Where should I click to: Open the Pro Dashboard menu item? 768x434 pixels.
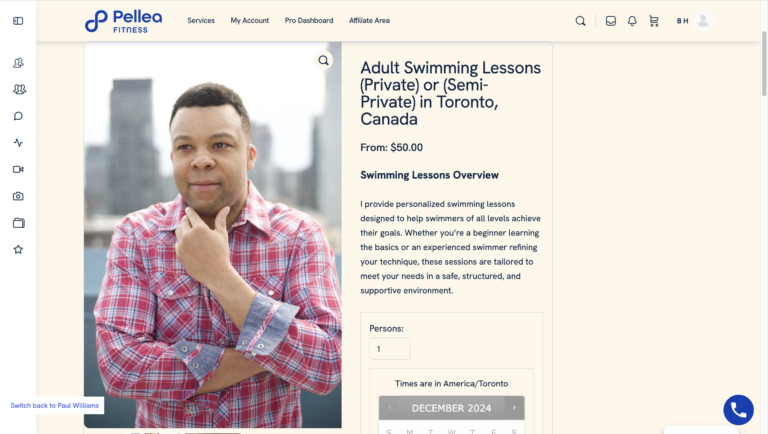(309, 21)
